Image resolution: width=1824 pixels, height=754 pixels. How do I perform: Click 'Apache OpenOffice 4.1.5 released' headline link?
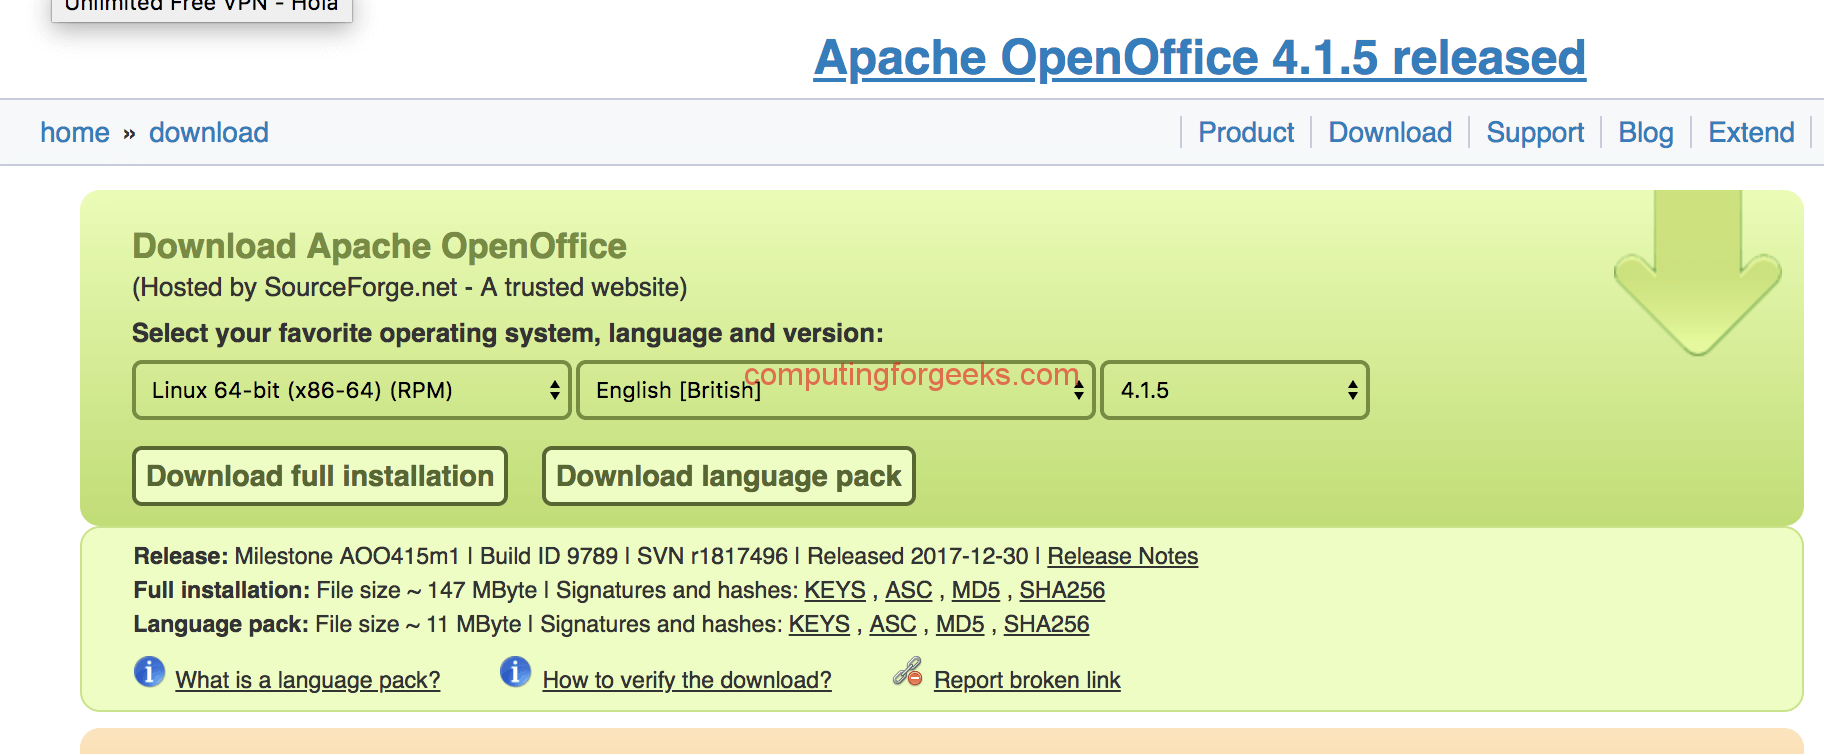click(x=1200, y=58)
